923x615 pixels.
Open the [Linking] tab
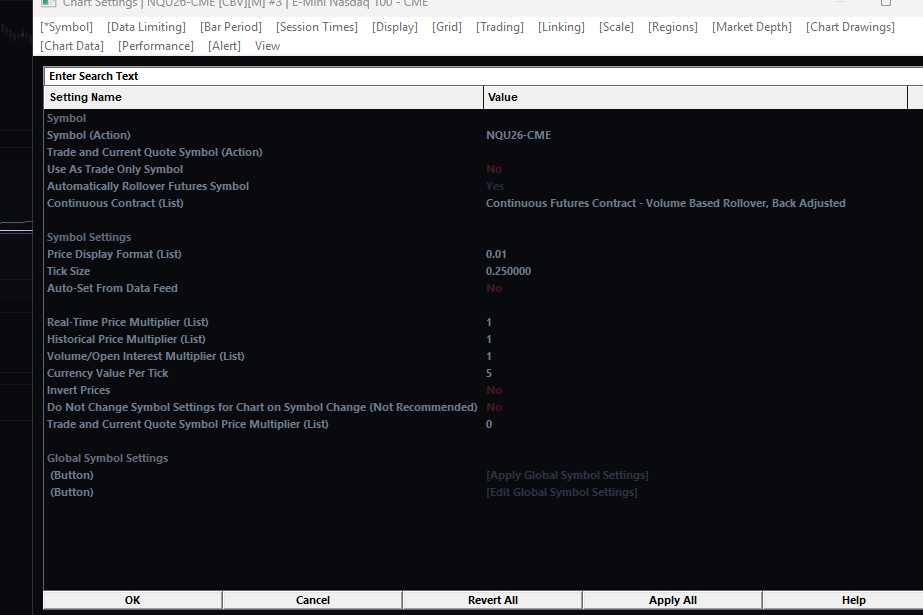point(561,27)
